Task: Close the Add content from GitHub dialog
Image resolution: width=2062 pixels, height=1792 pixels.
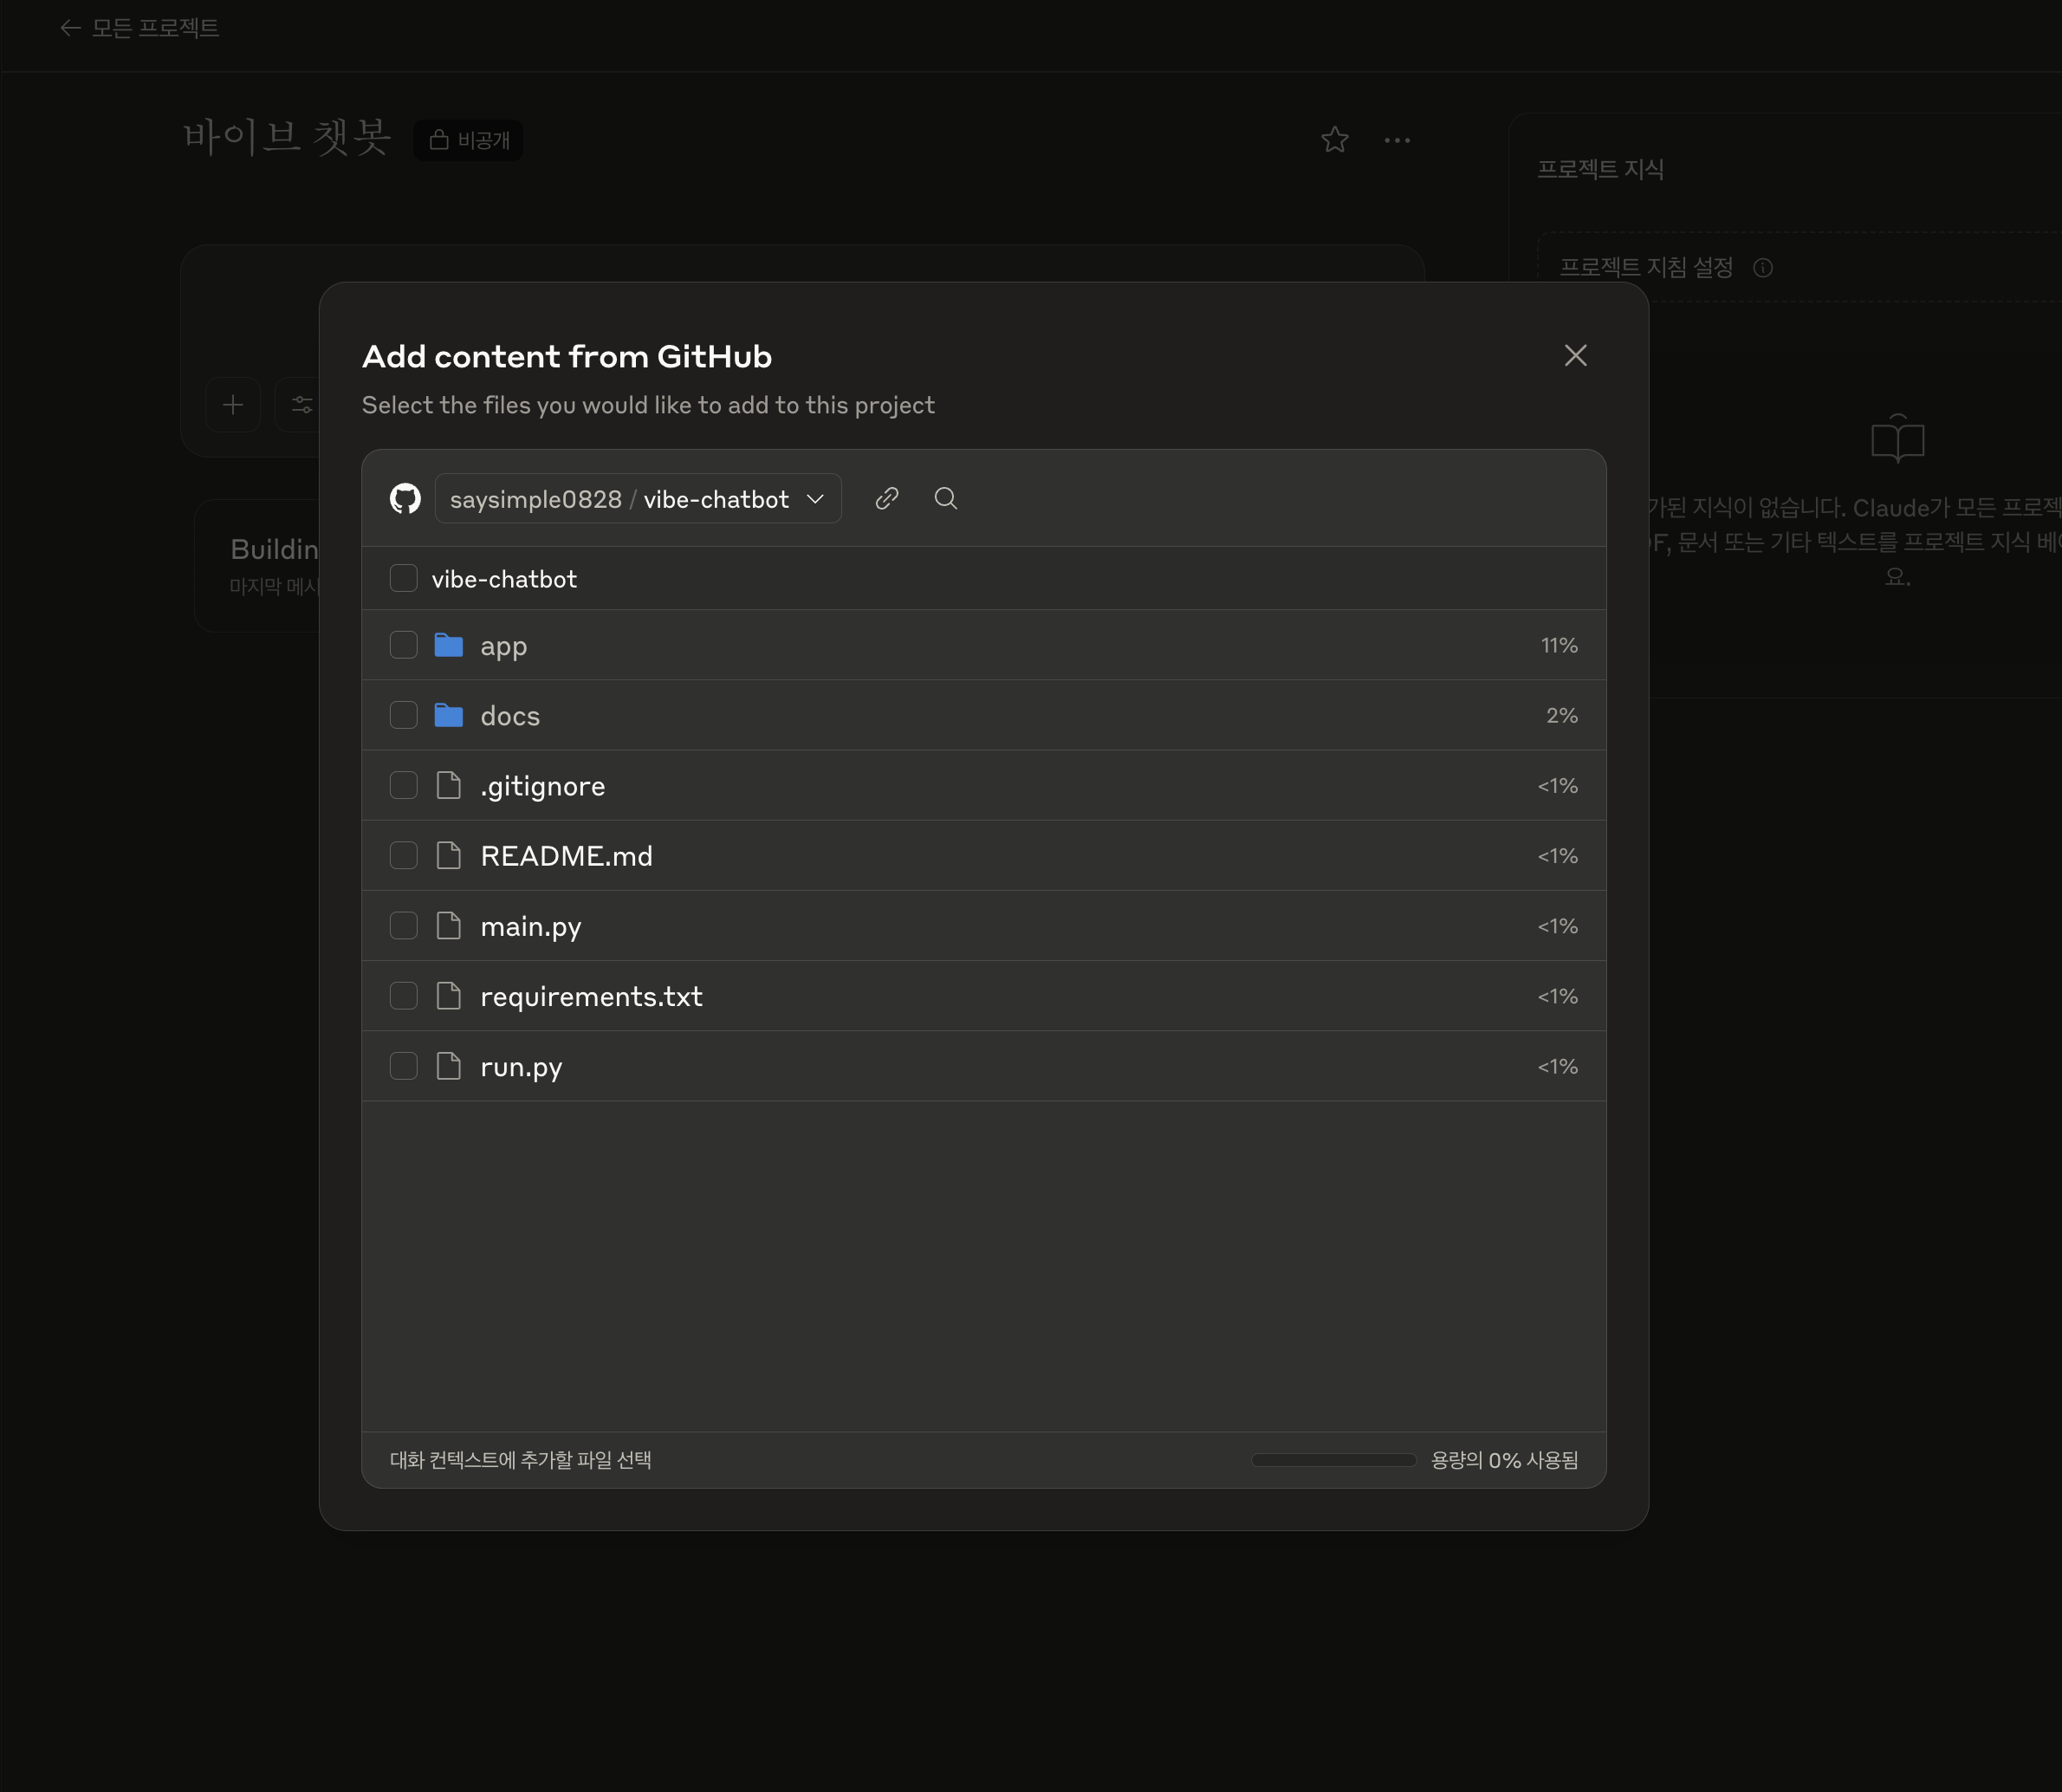Action: click(1575, 355)
